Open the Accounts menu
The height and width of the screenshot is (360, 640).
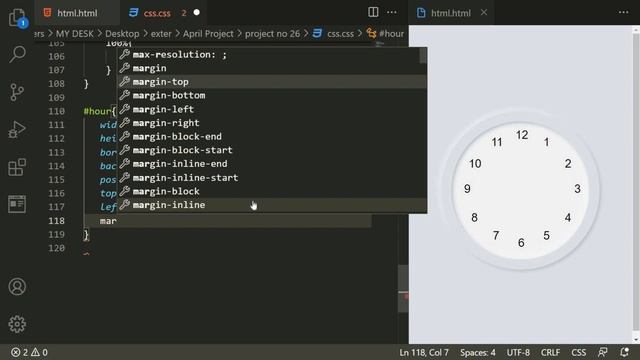(x=17, y=287)
